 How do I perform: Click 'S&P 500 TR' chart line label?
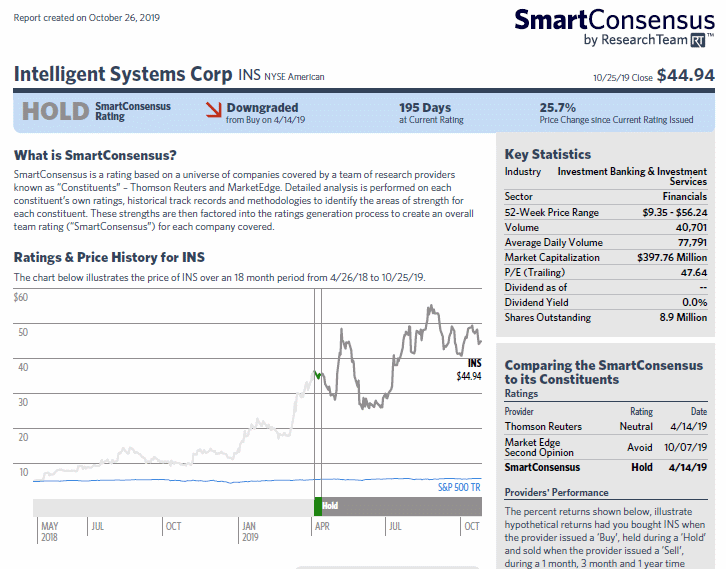(x=459, y=487)
